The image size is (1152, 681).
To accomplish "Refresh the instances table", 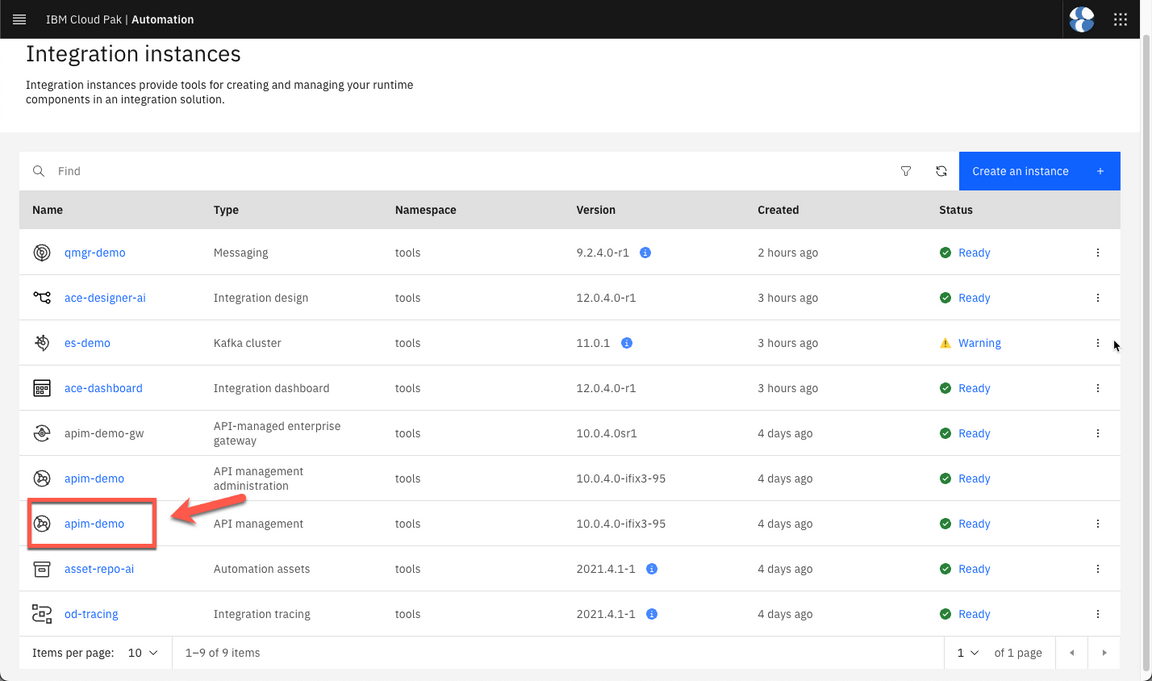I will tap(941, 171).
